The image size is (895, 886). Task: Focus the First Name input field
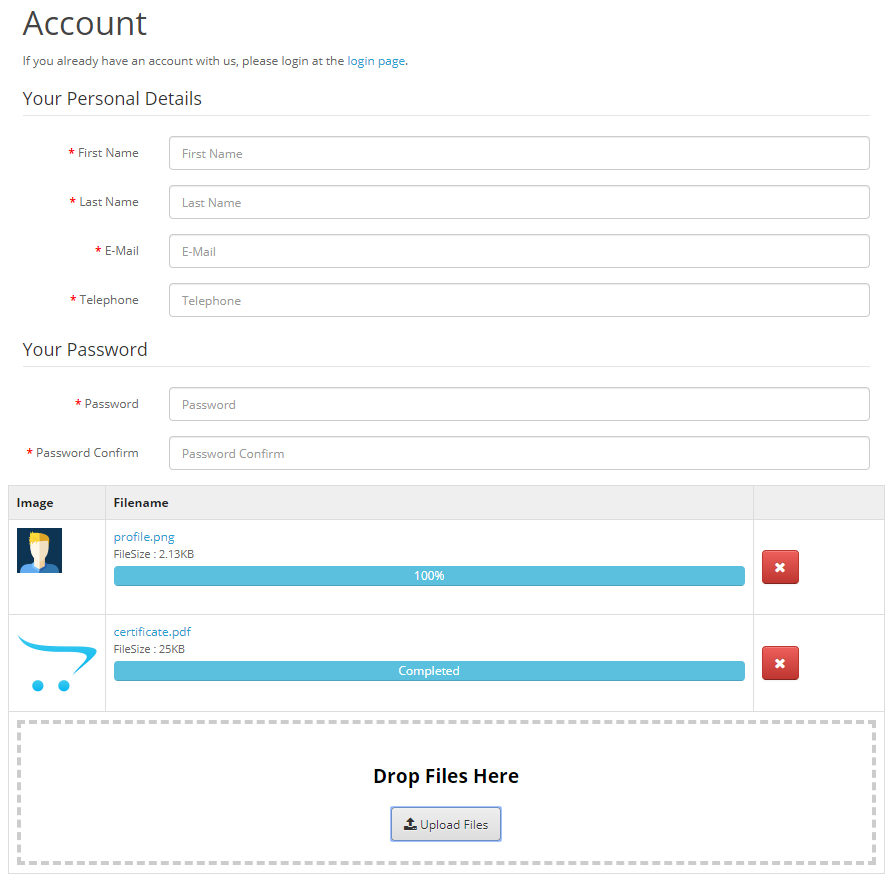pos(519,153)
